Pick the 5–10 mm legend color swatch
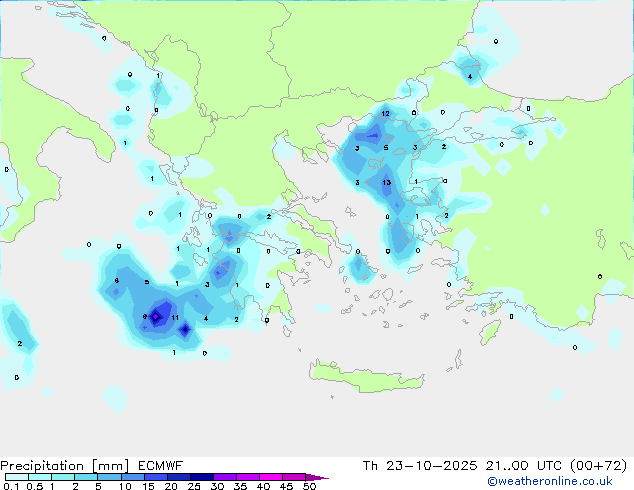 (109, 477)
